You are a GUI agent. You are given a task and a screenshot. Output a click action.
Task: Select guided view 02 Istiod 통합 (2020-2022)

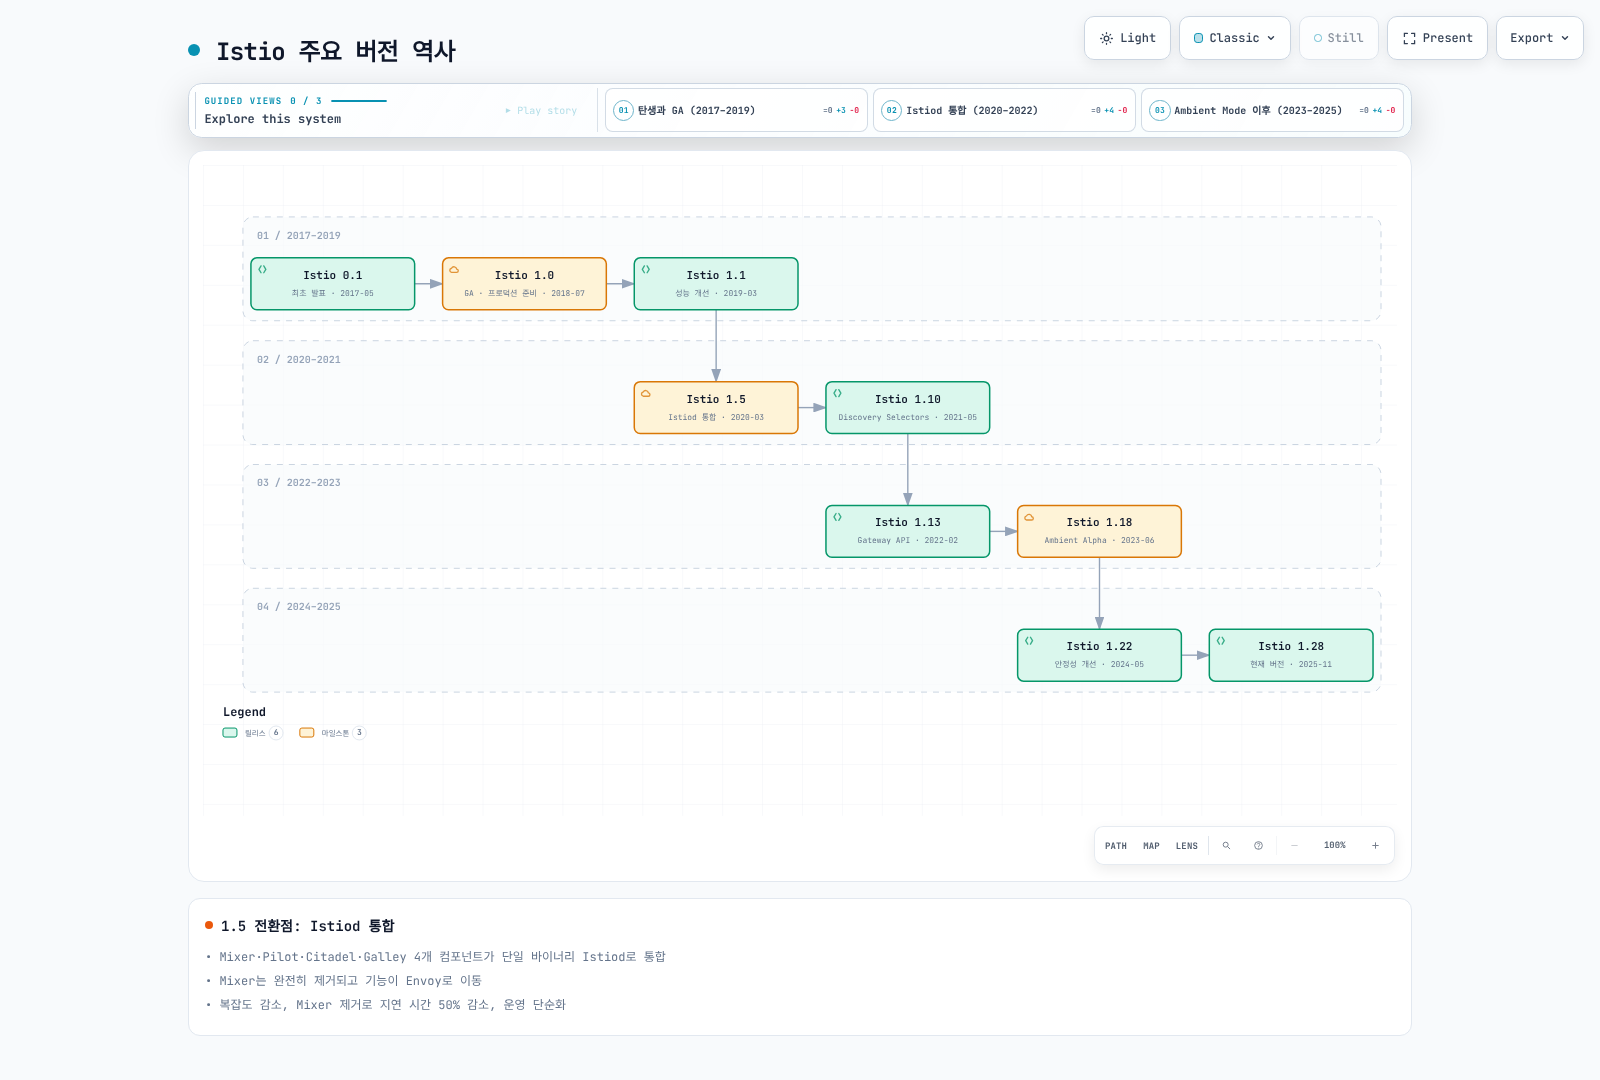tap(1004, 110)
